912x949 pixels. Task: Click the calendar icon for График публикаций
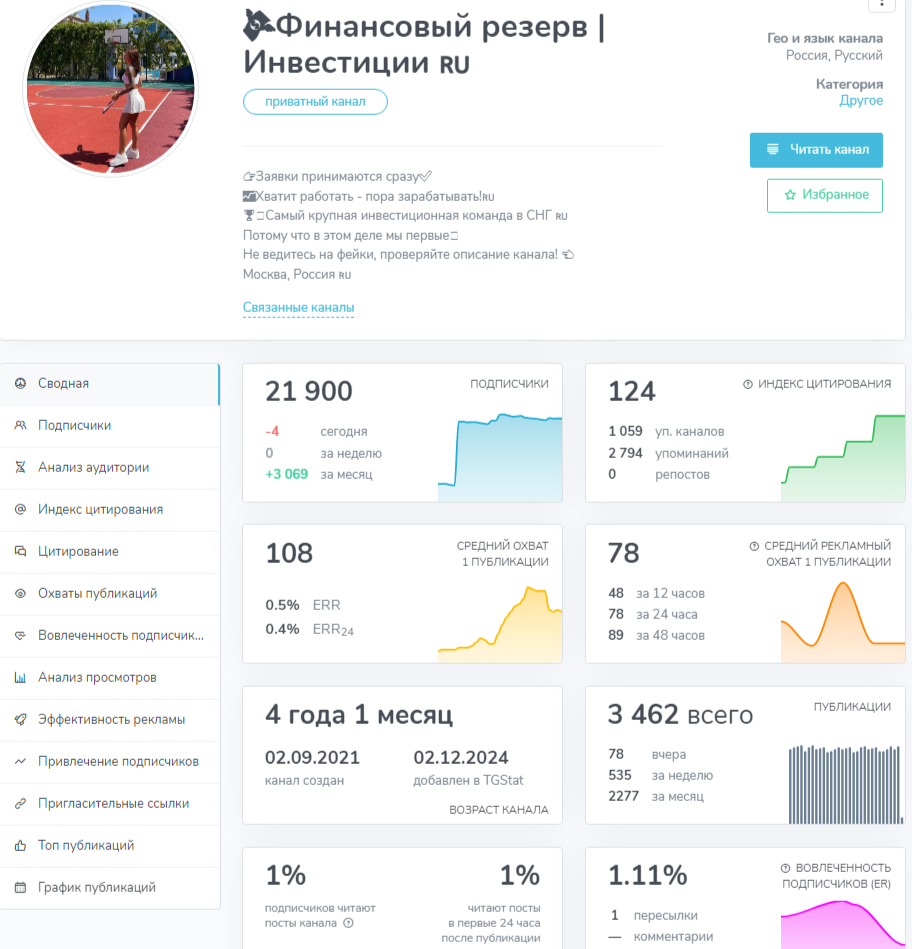pos(21,887)
